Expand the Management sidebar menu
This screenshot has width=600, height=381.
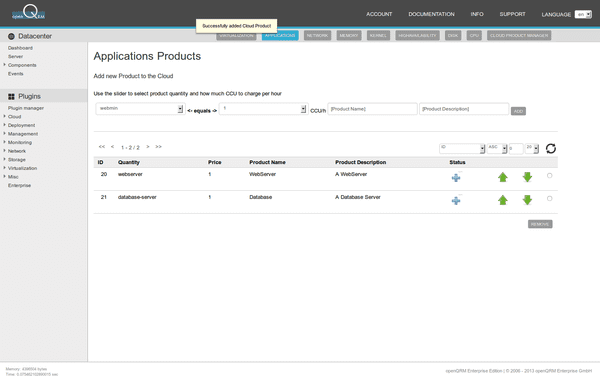pos(23,134)
